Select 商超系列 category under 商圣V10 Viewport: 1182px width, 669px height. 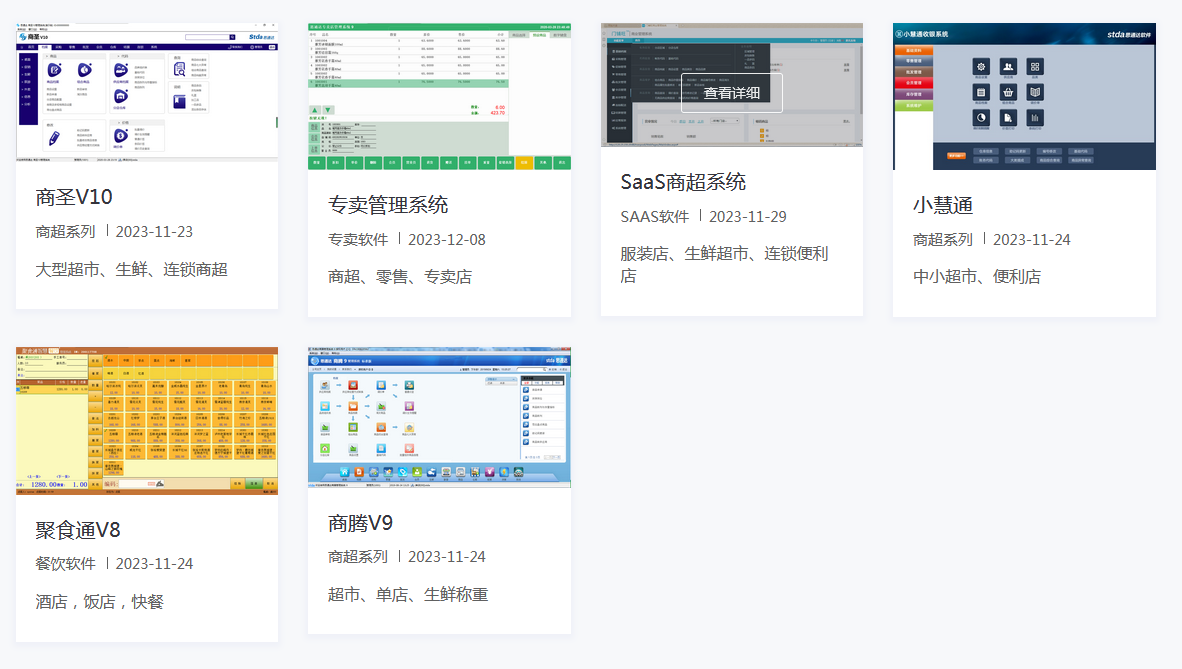coord(65,232)
